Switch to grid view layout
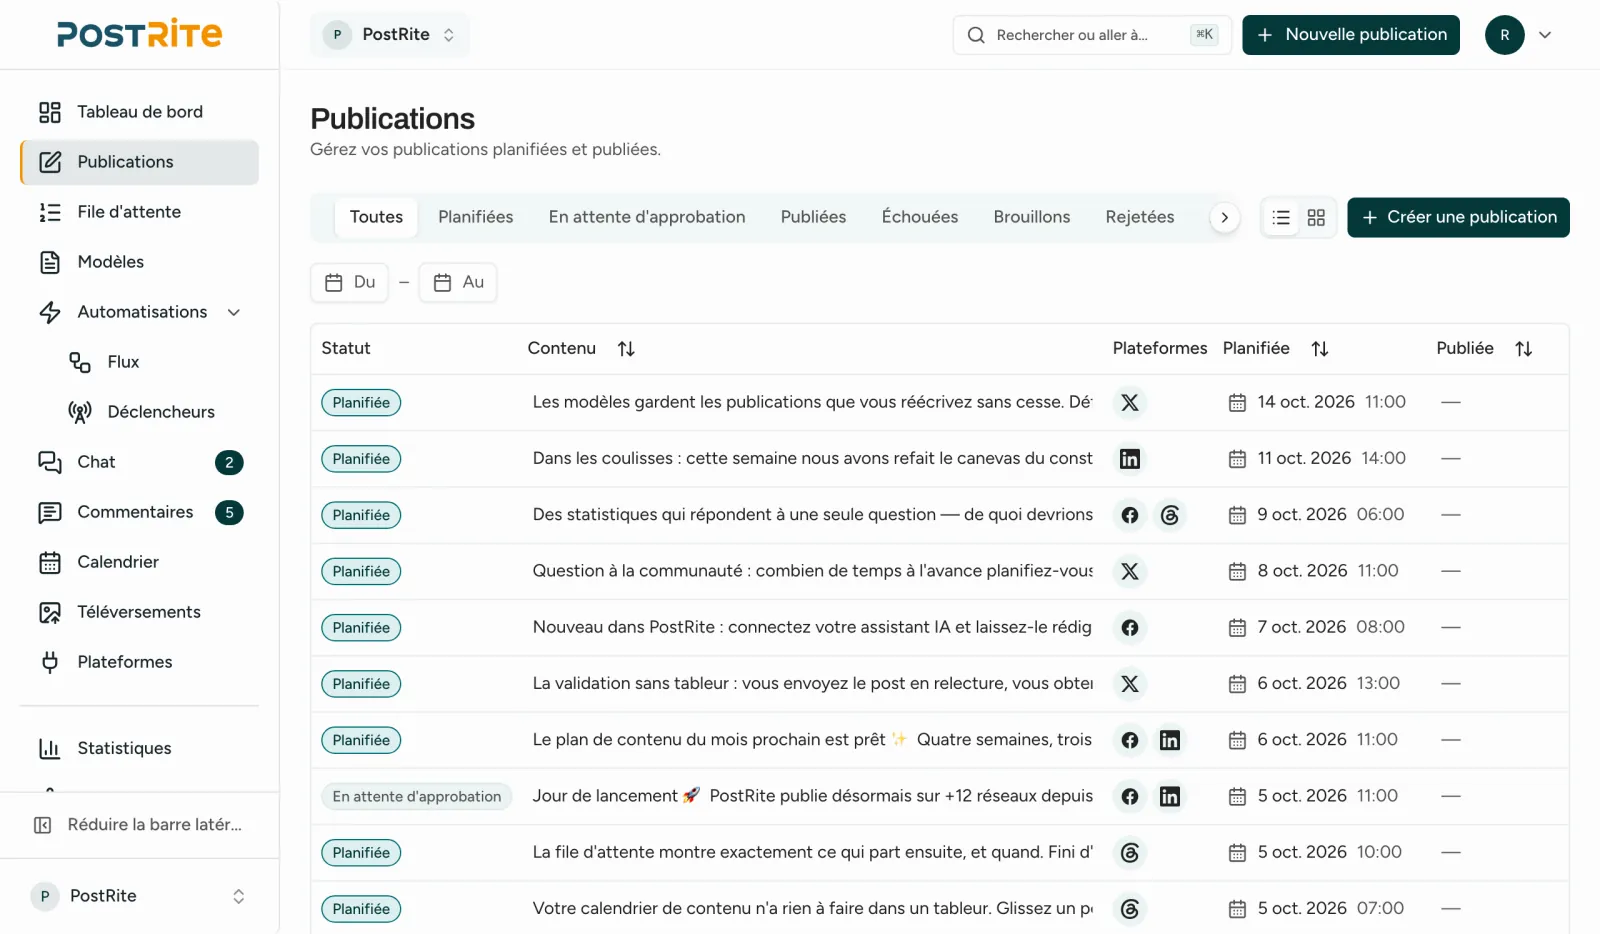1600x934 pixels. point(1316,218)
